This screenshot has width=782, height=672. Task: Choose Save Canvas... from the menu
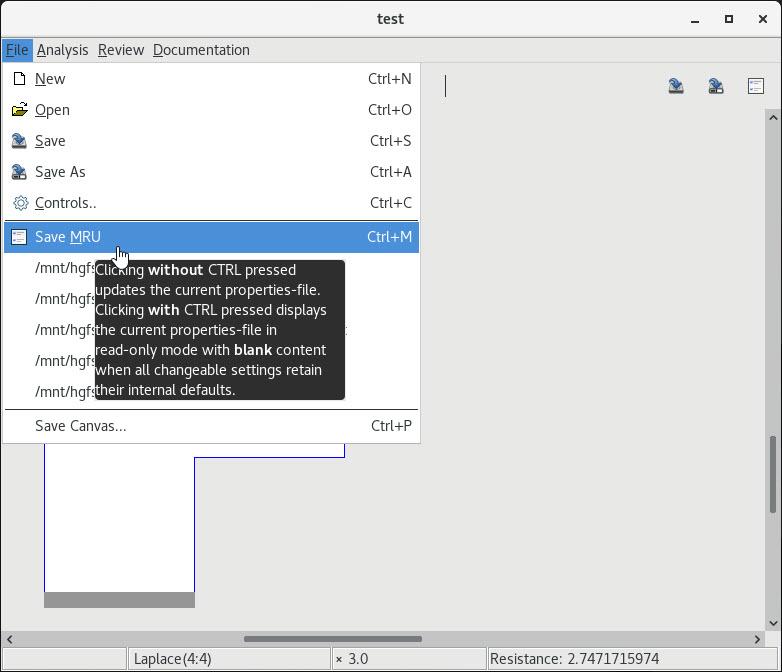(x=80, y=426)
